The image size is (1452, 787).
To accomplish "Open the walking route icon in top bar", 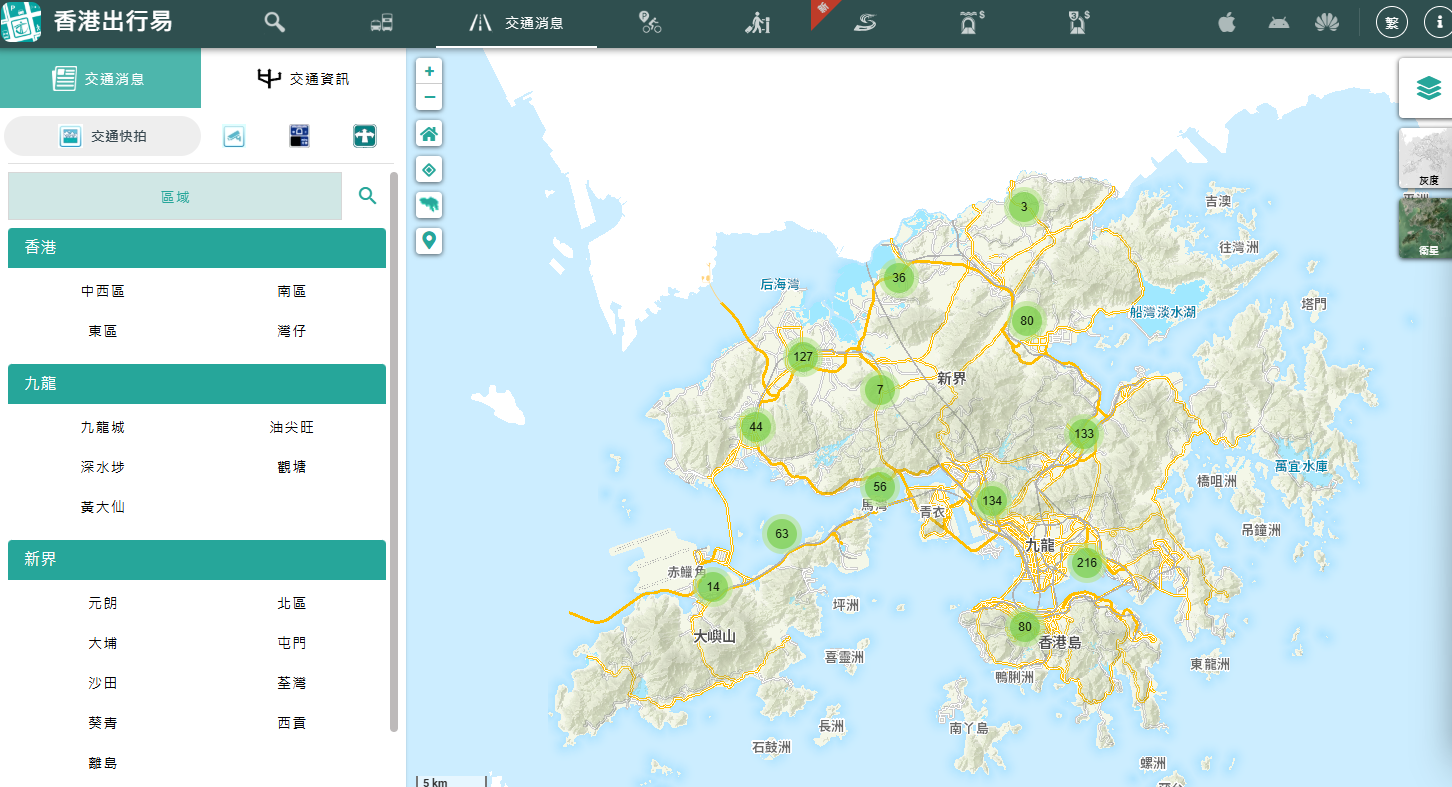I will [x=757, y=23].
